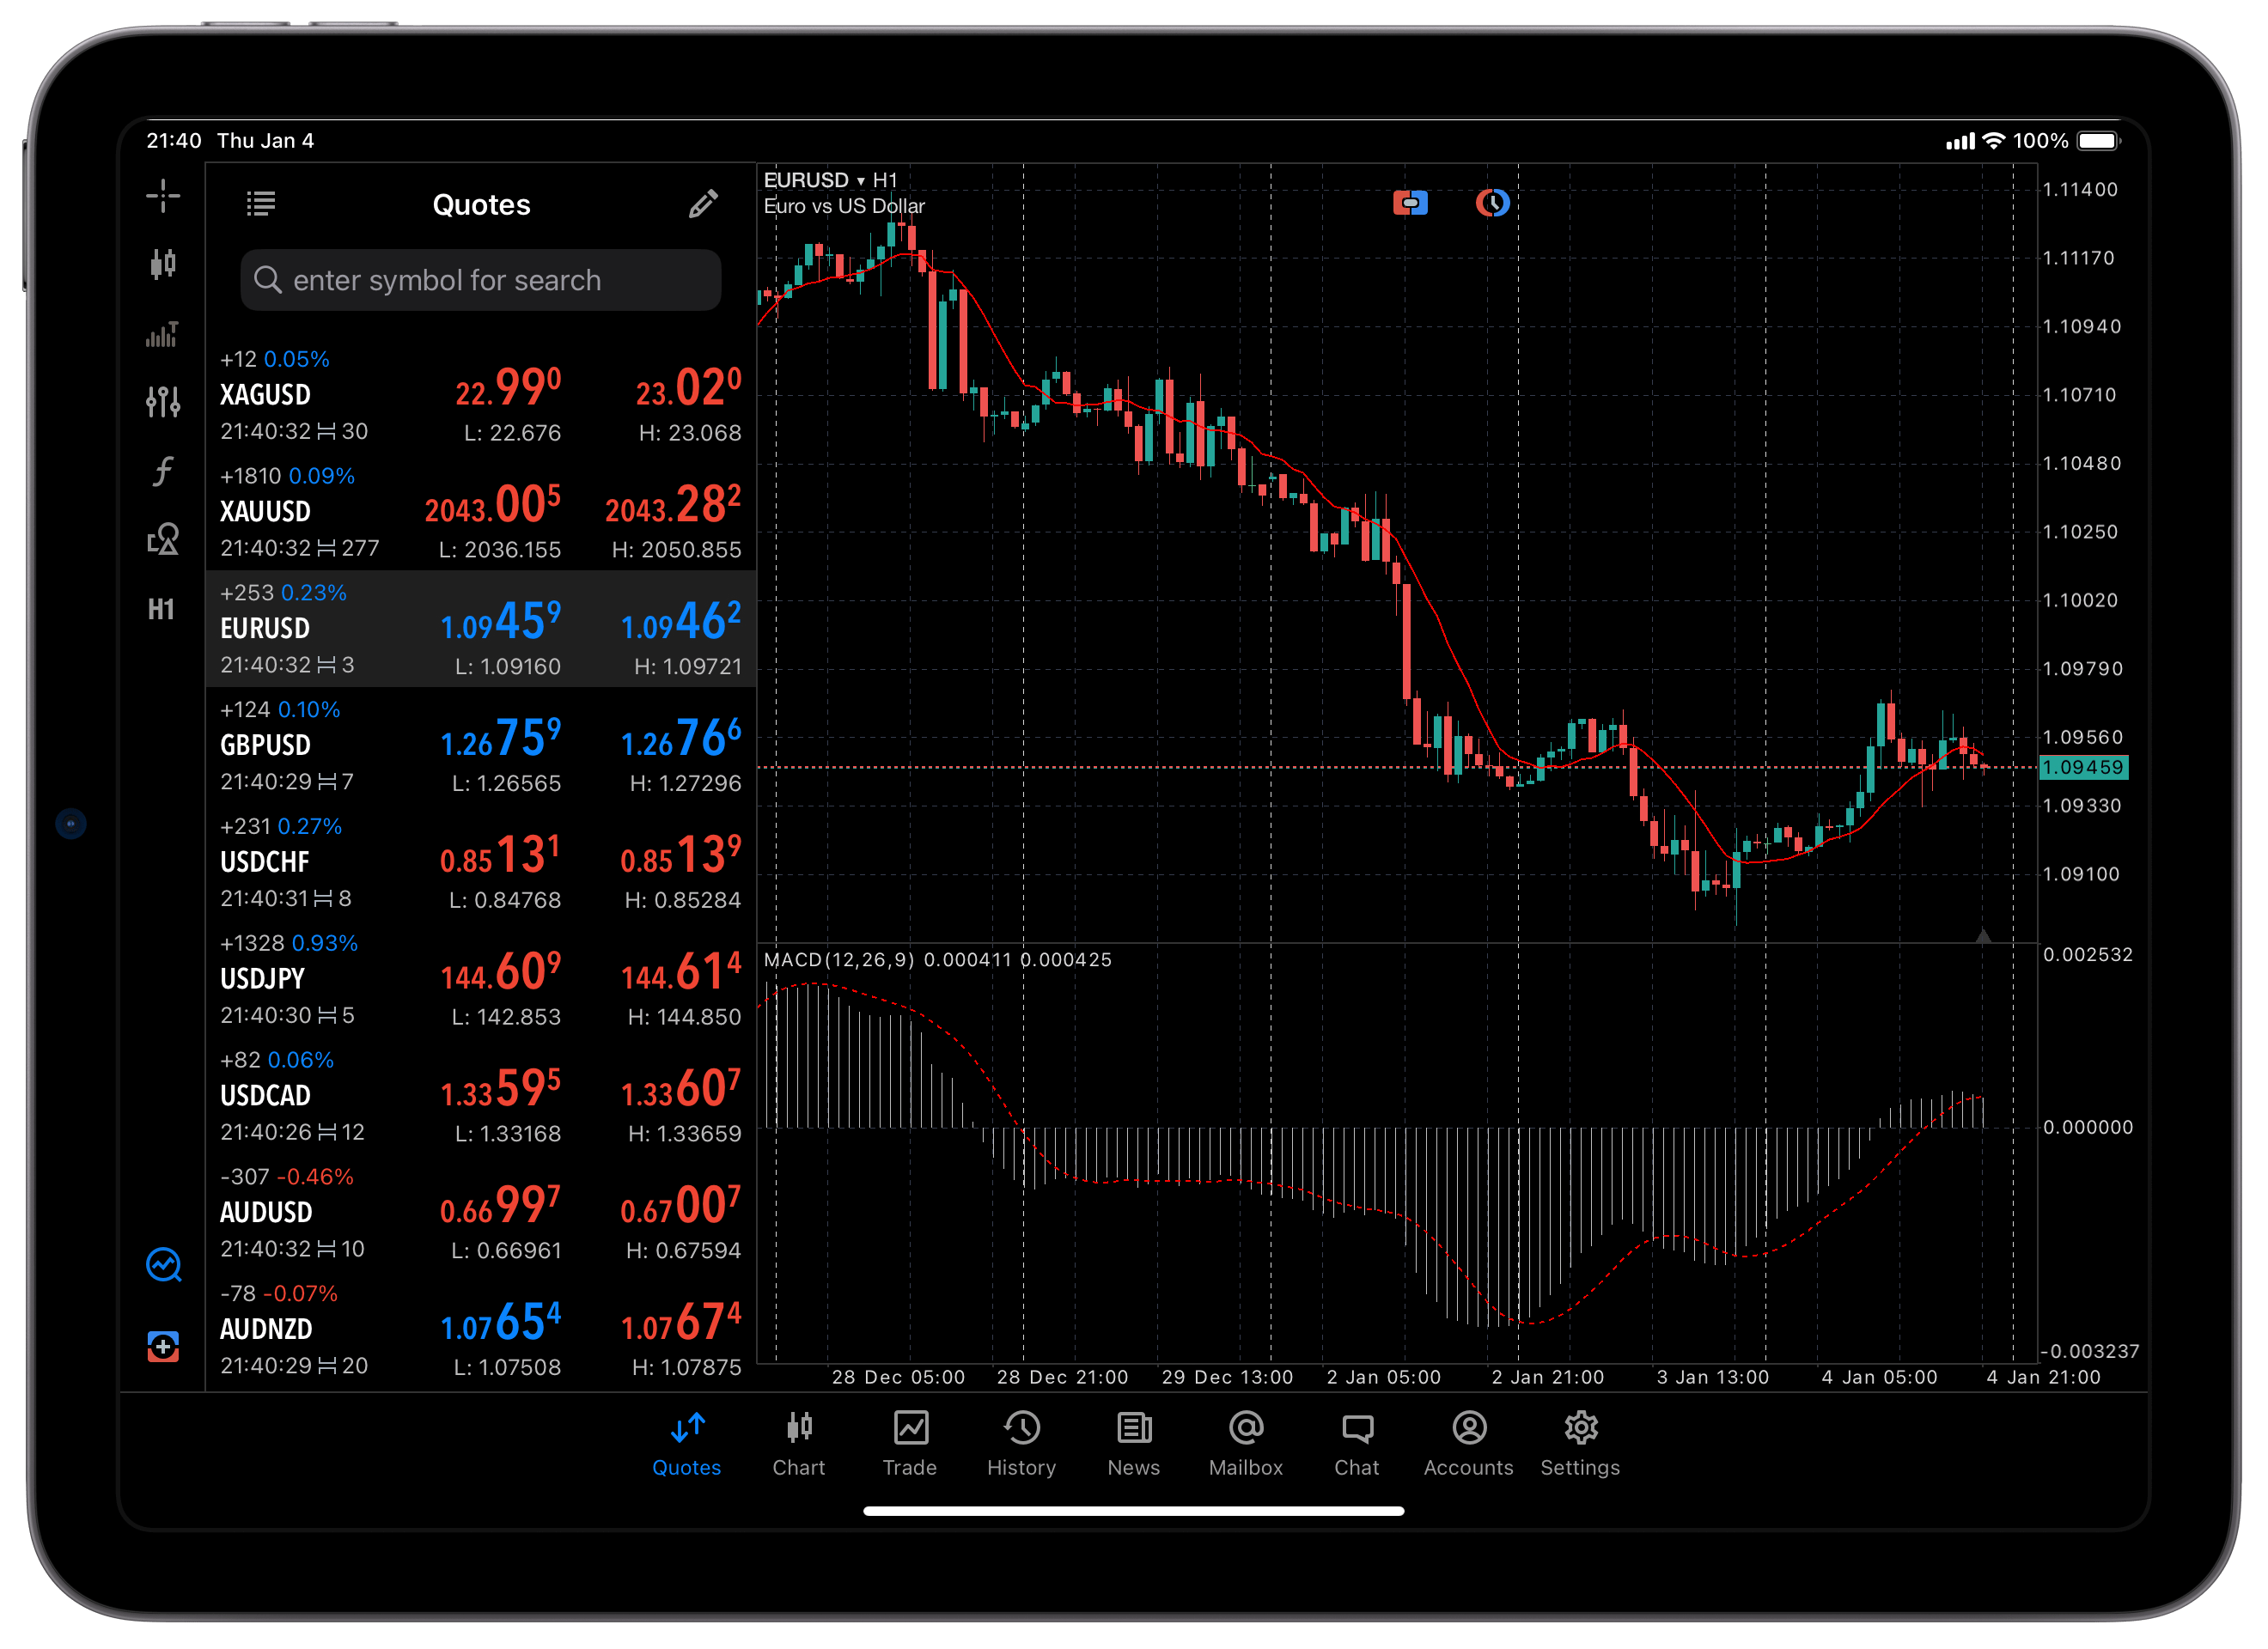This screenshot has height=1649, width=2268.
Task: Open the candlestick chart type icon
Action: (163, 264)
